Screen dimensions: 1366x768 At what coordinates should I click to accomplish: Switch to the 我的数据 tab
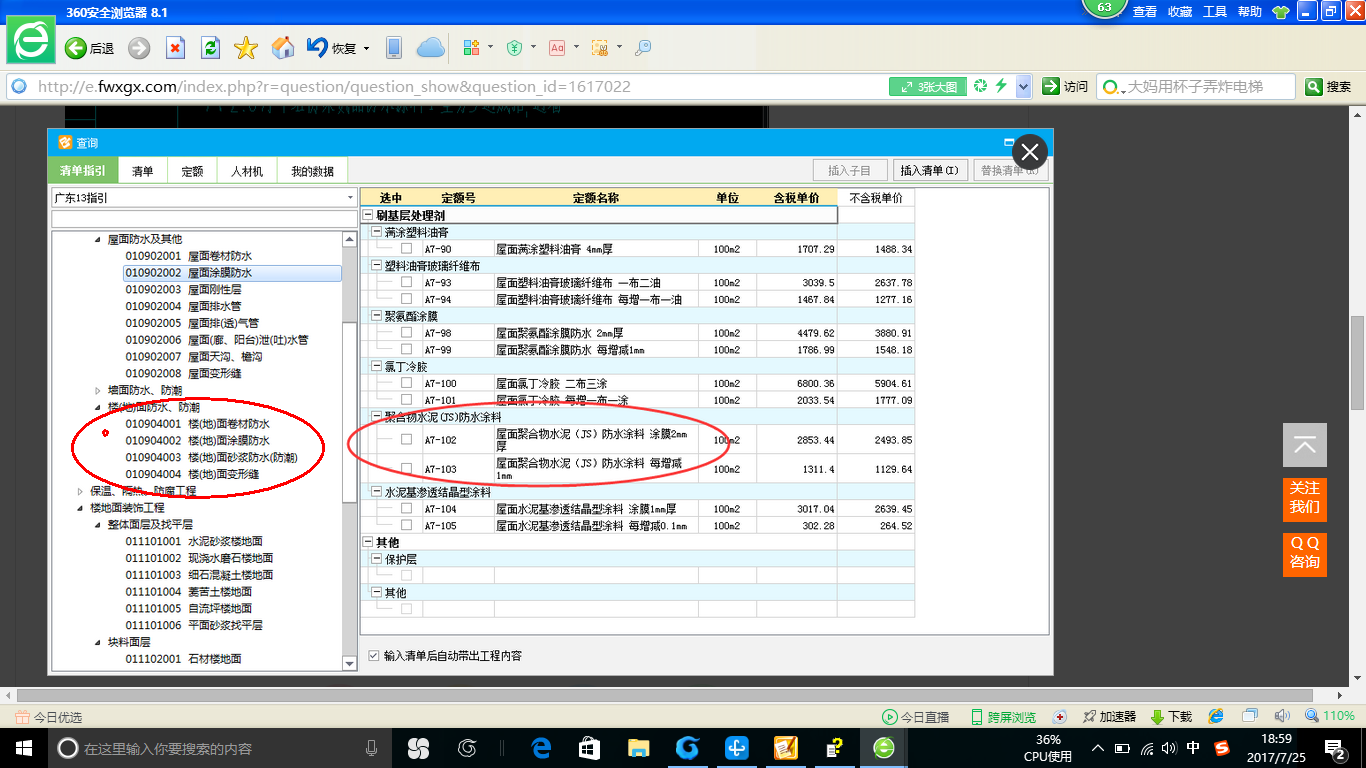312,171
